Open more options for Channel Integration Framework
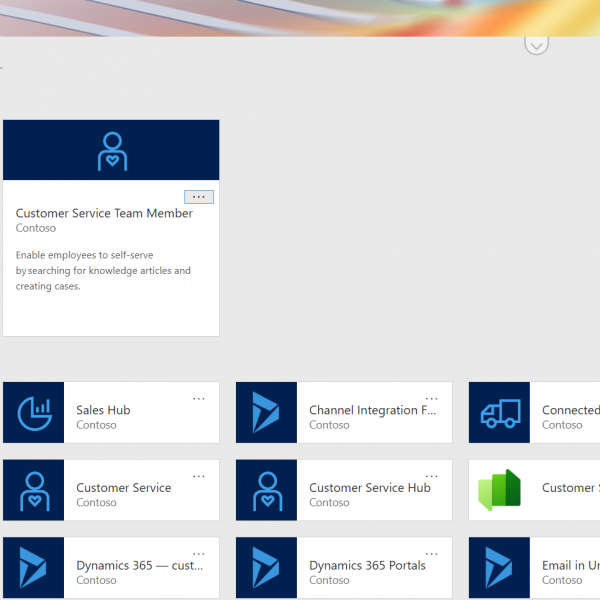The height and width of the screenshot is (600, 600). tap(431, 399)
